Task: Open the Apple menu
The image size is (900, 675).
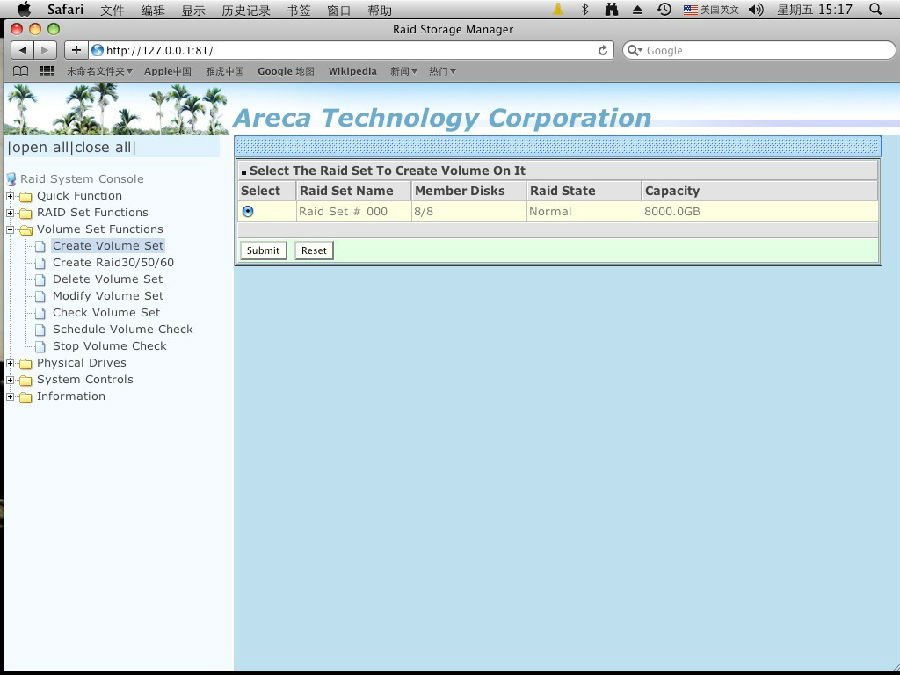Action: (24, 9)
